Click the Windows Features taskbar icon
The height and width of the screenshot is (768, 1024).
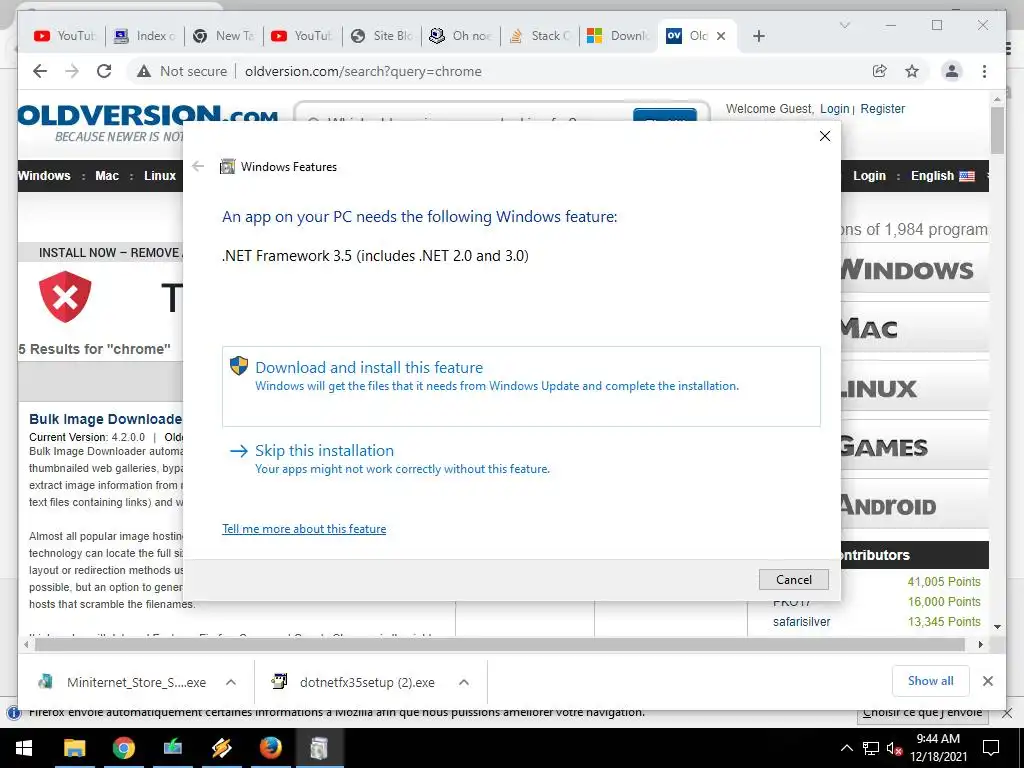[x=319, y=748]
